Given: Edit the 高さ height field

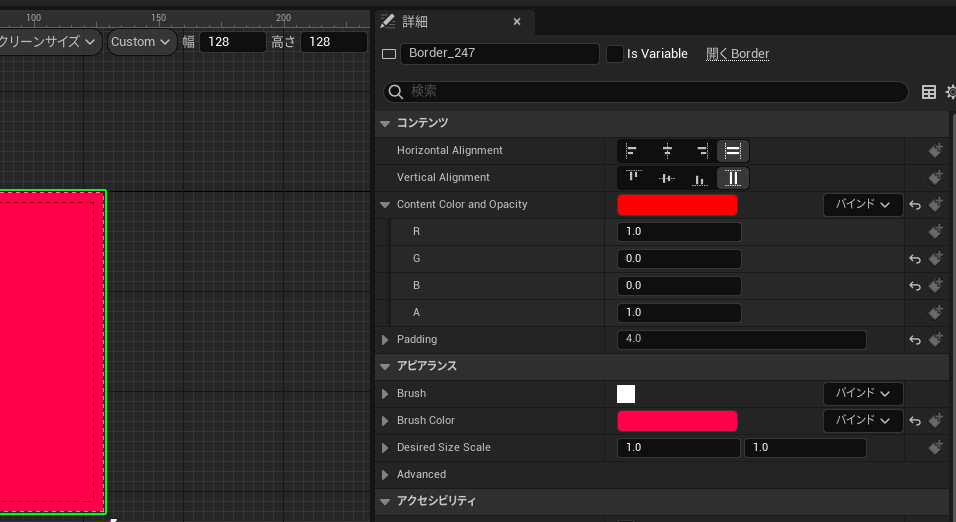Looking at the screenshot, I should click(334, 41).
